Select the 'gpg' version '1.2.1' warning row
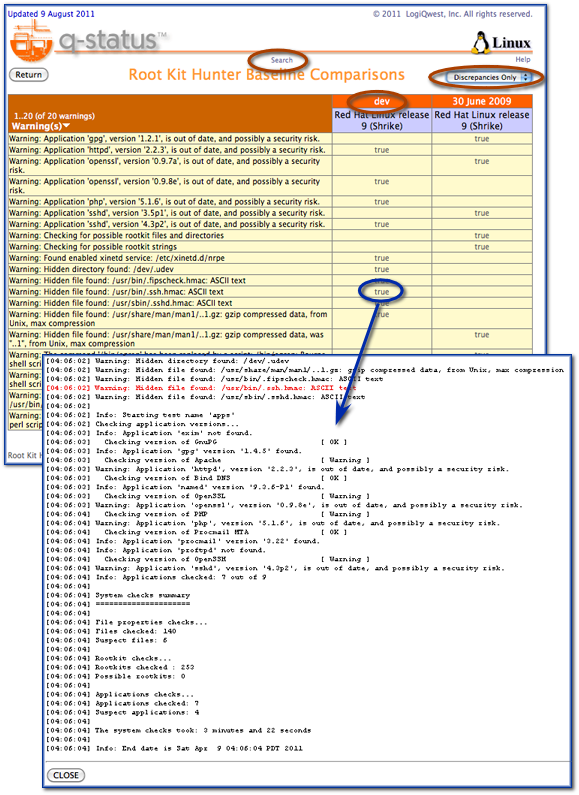Screen dimensions: 579x795 click(270, 138)
